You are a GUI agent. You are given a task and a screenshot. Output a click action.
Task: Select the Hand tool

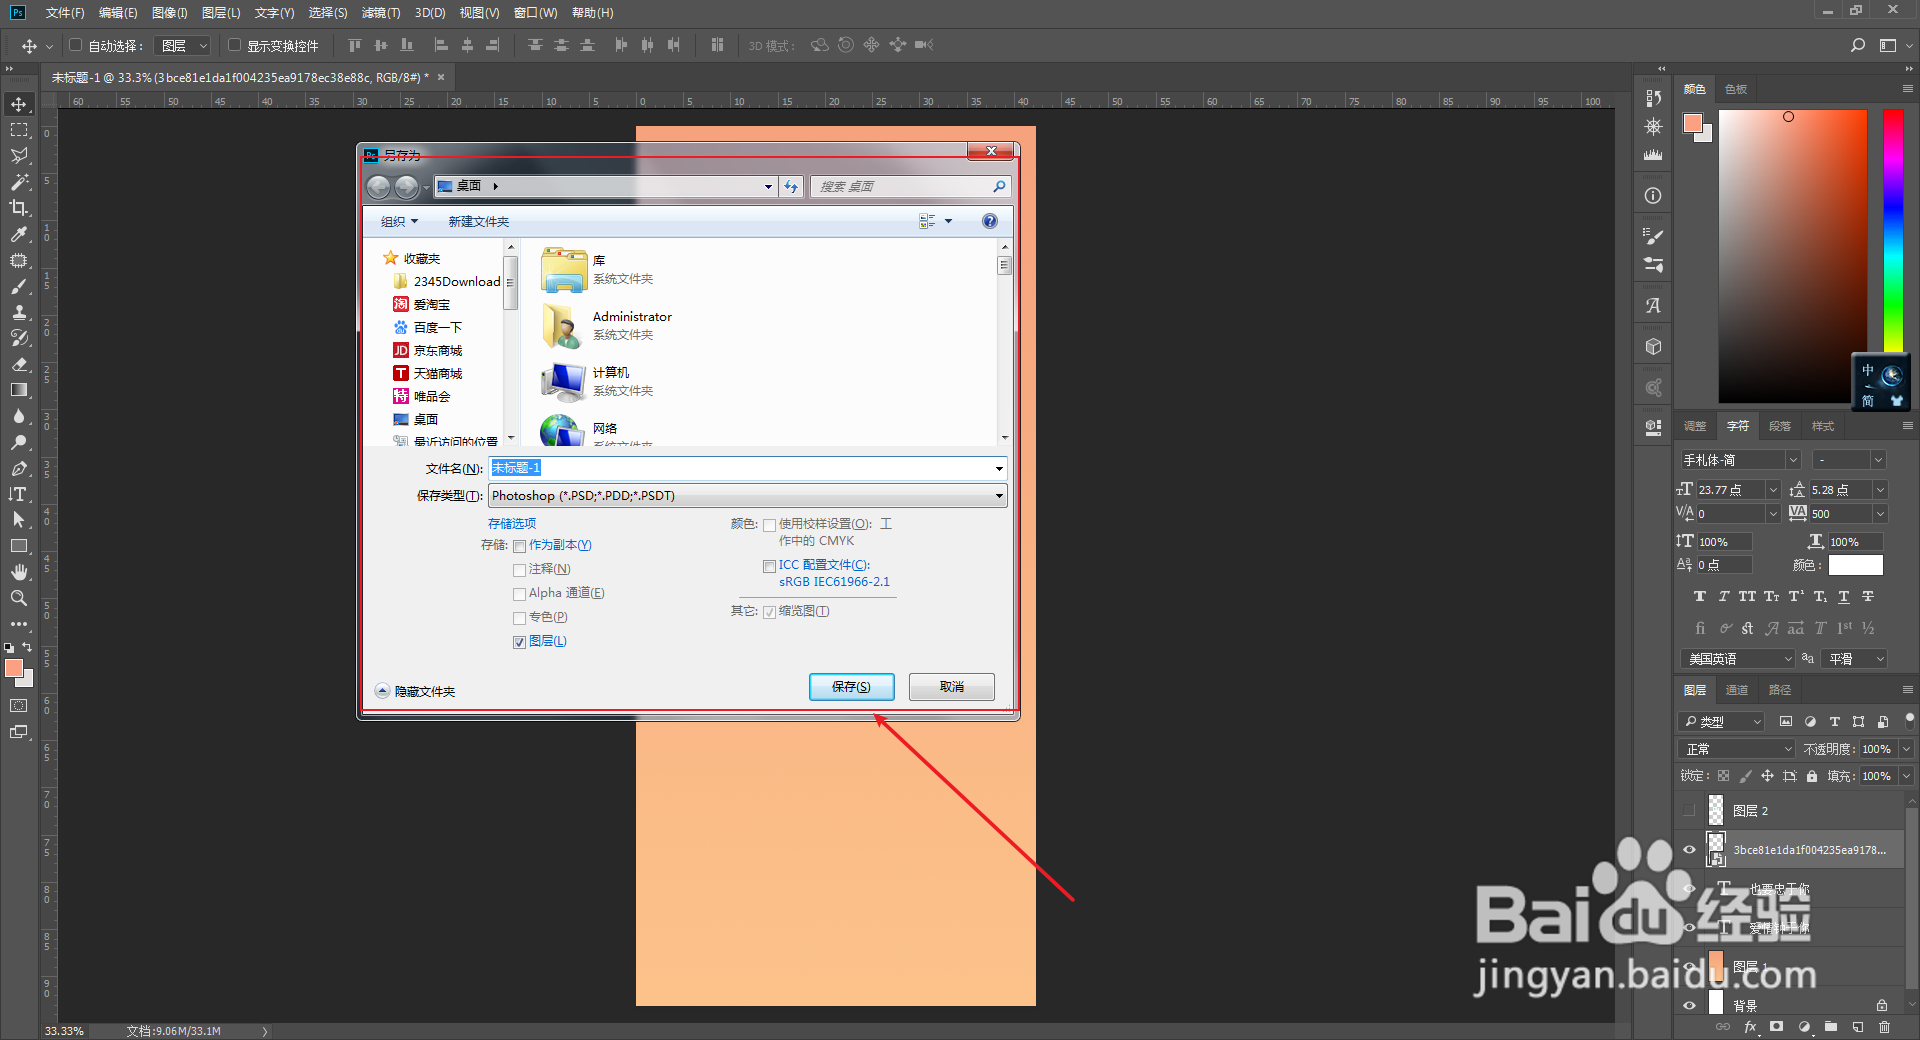pos(19,572)
